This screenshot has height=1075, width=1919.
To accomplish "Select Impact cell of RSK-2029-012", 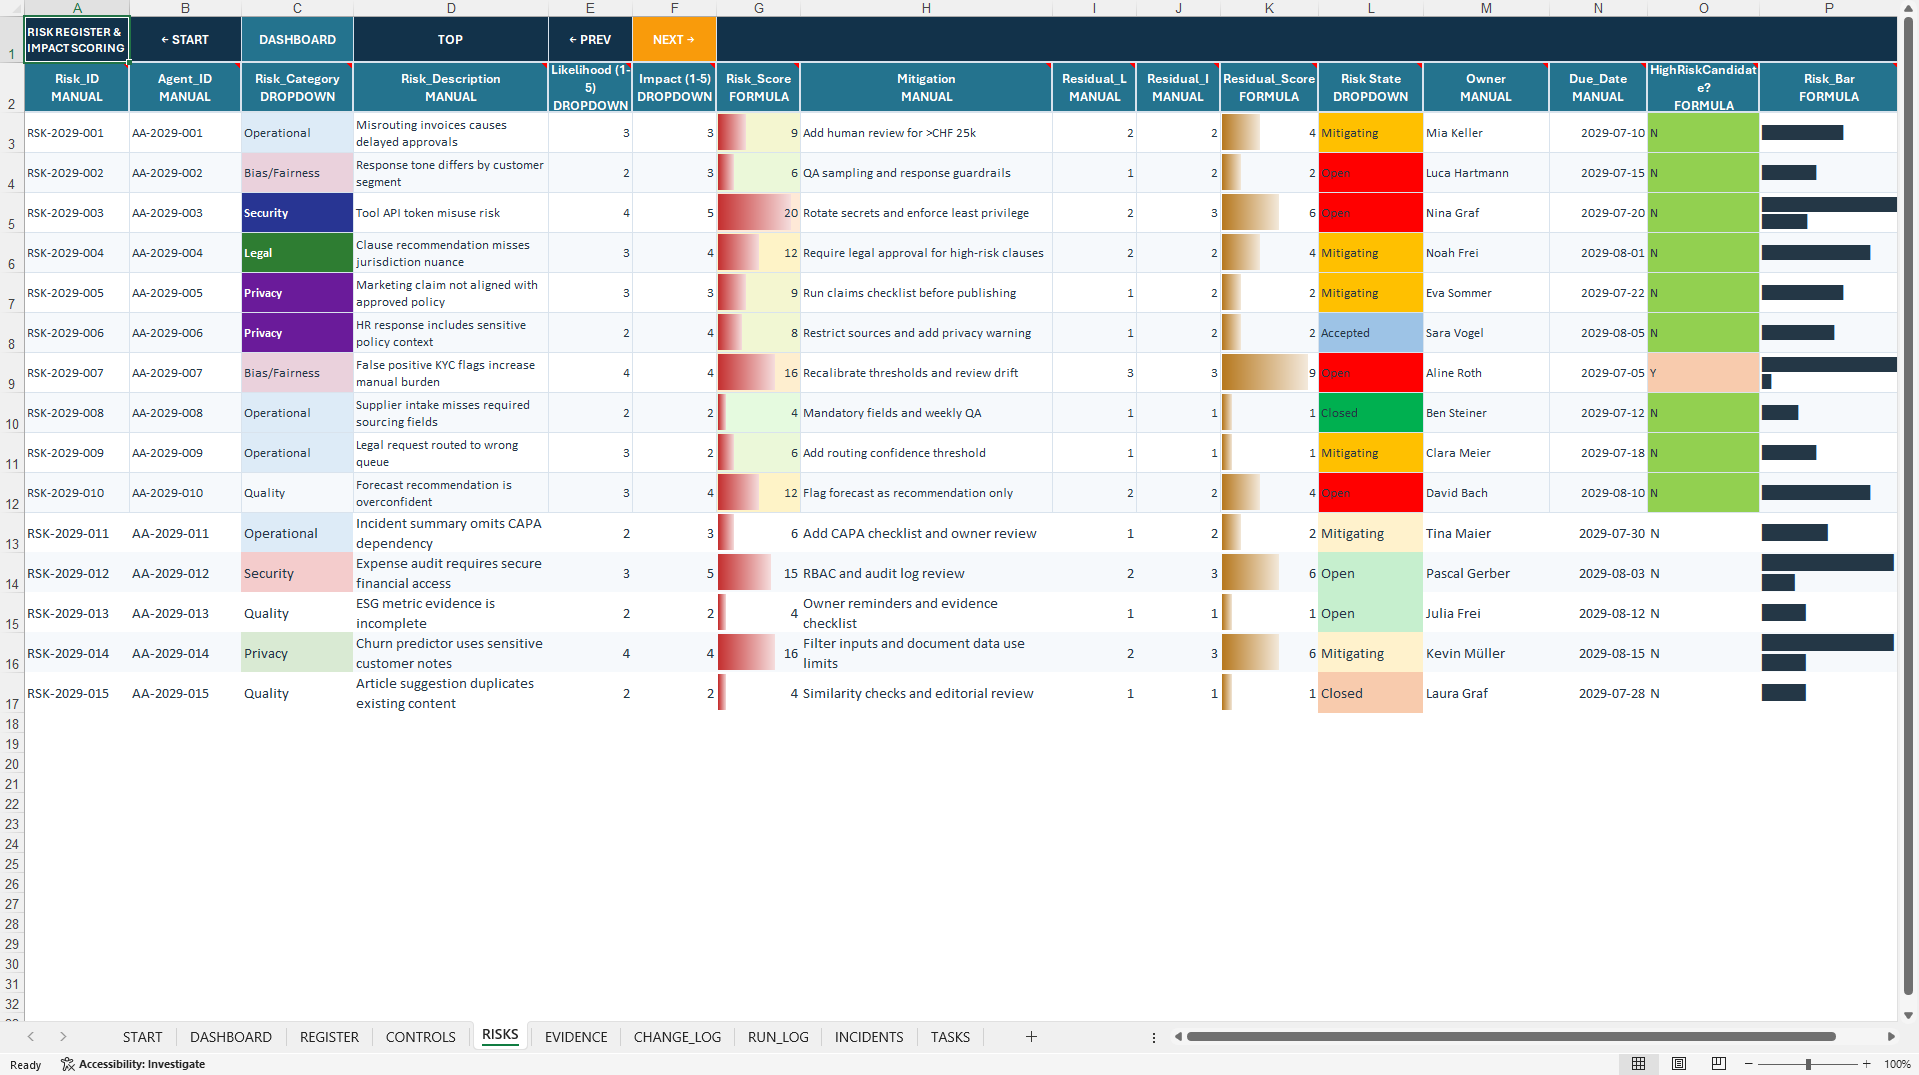I will [x=674, y=573].
